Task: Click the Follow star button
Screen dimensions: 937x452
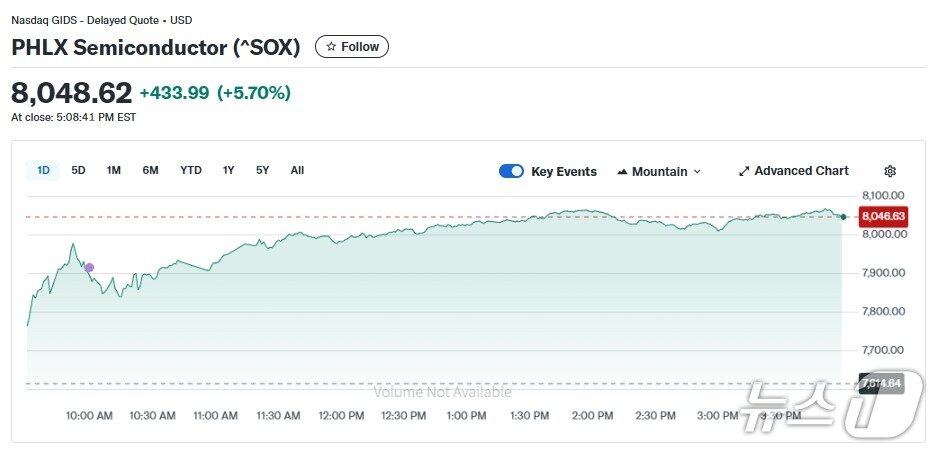Action: (x=352, y=47)
